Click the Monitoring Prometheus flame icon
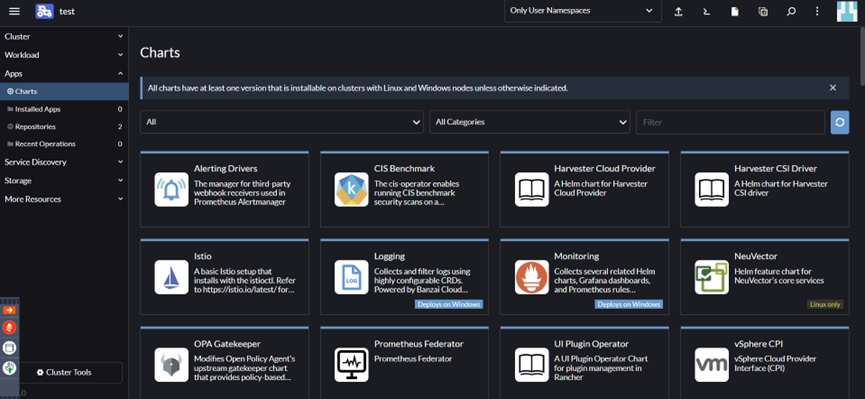865x399 pixels. [x=532, y=277]
